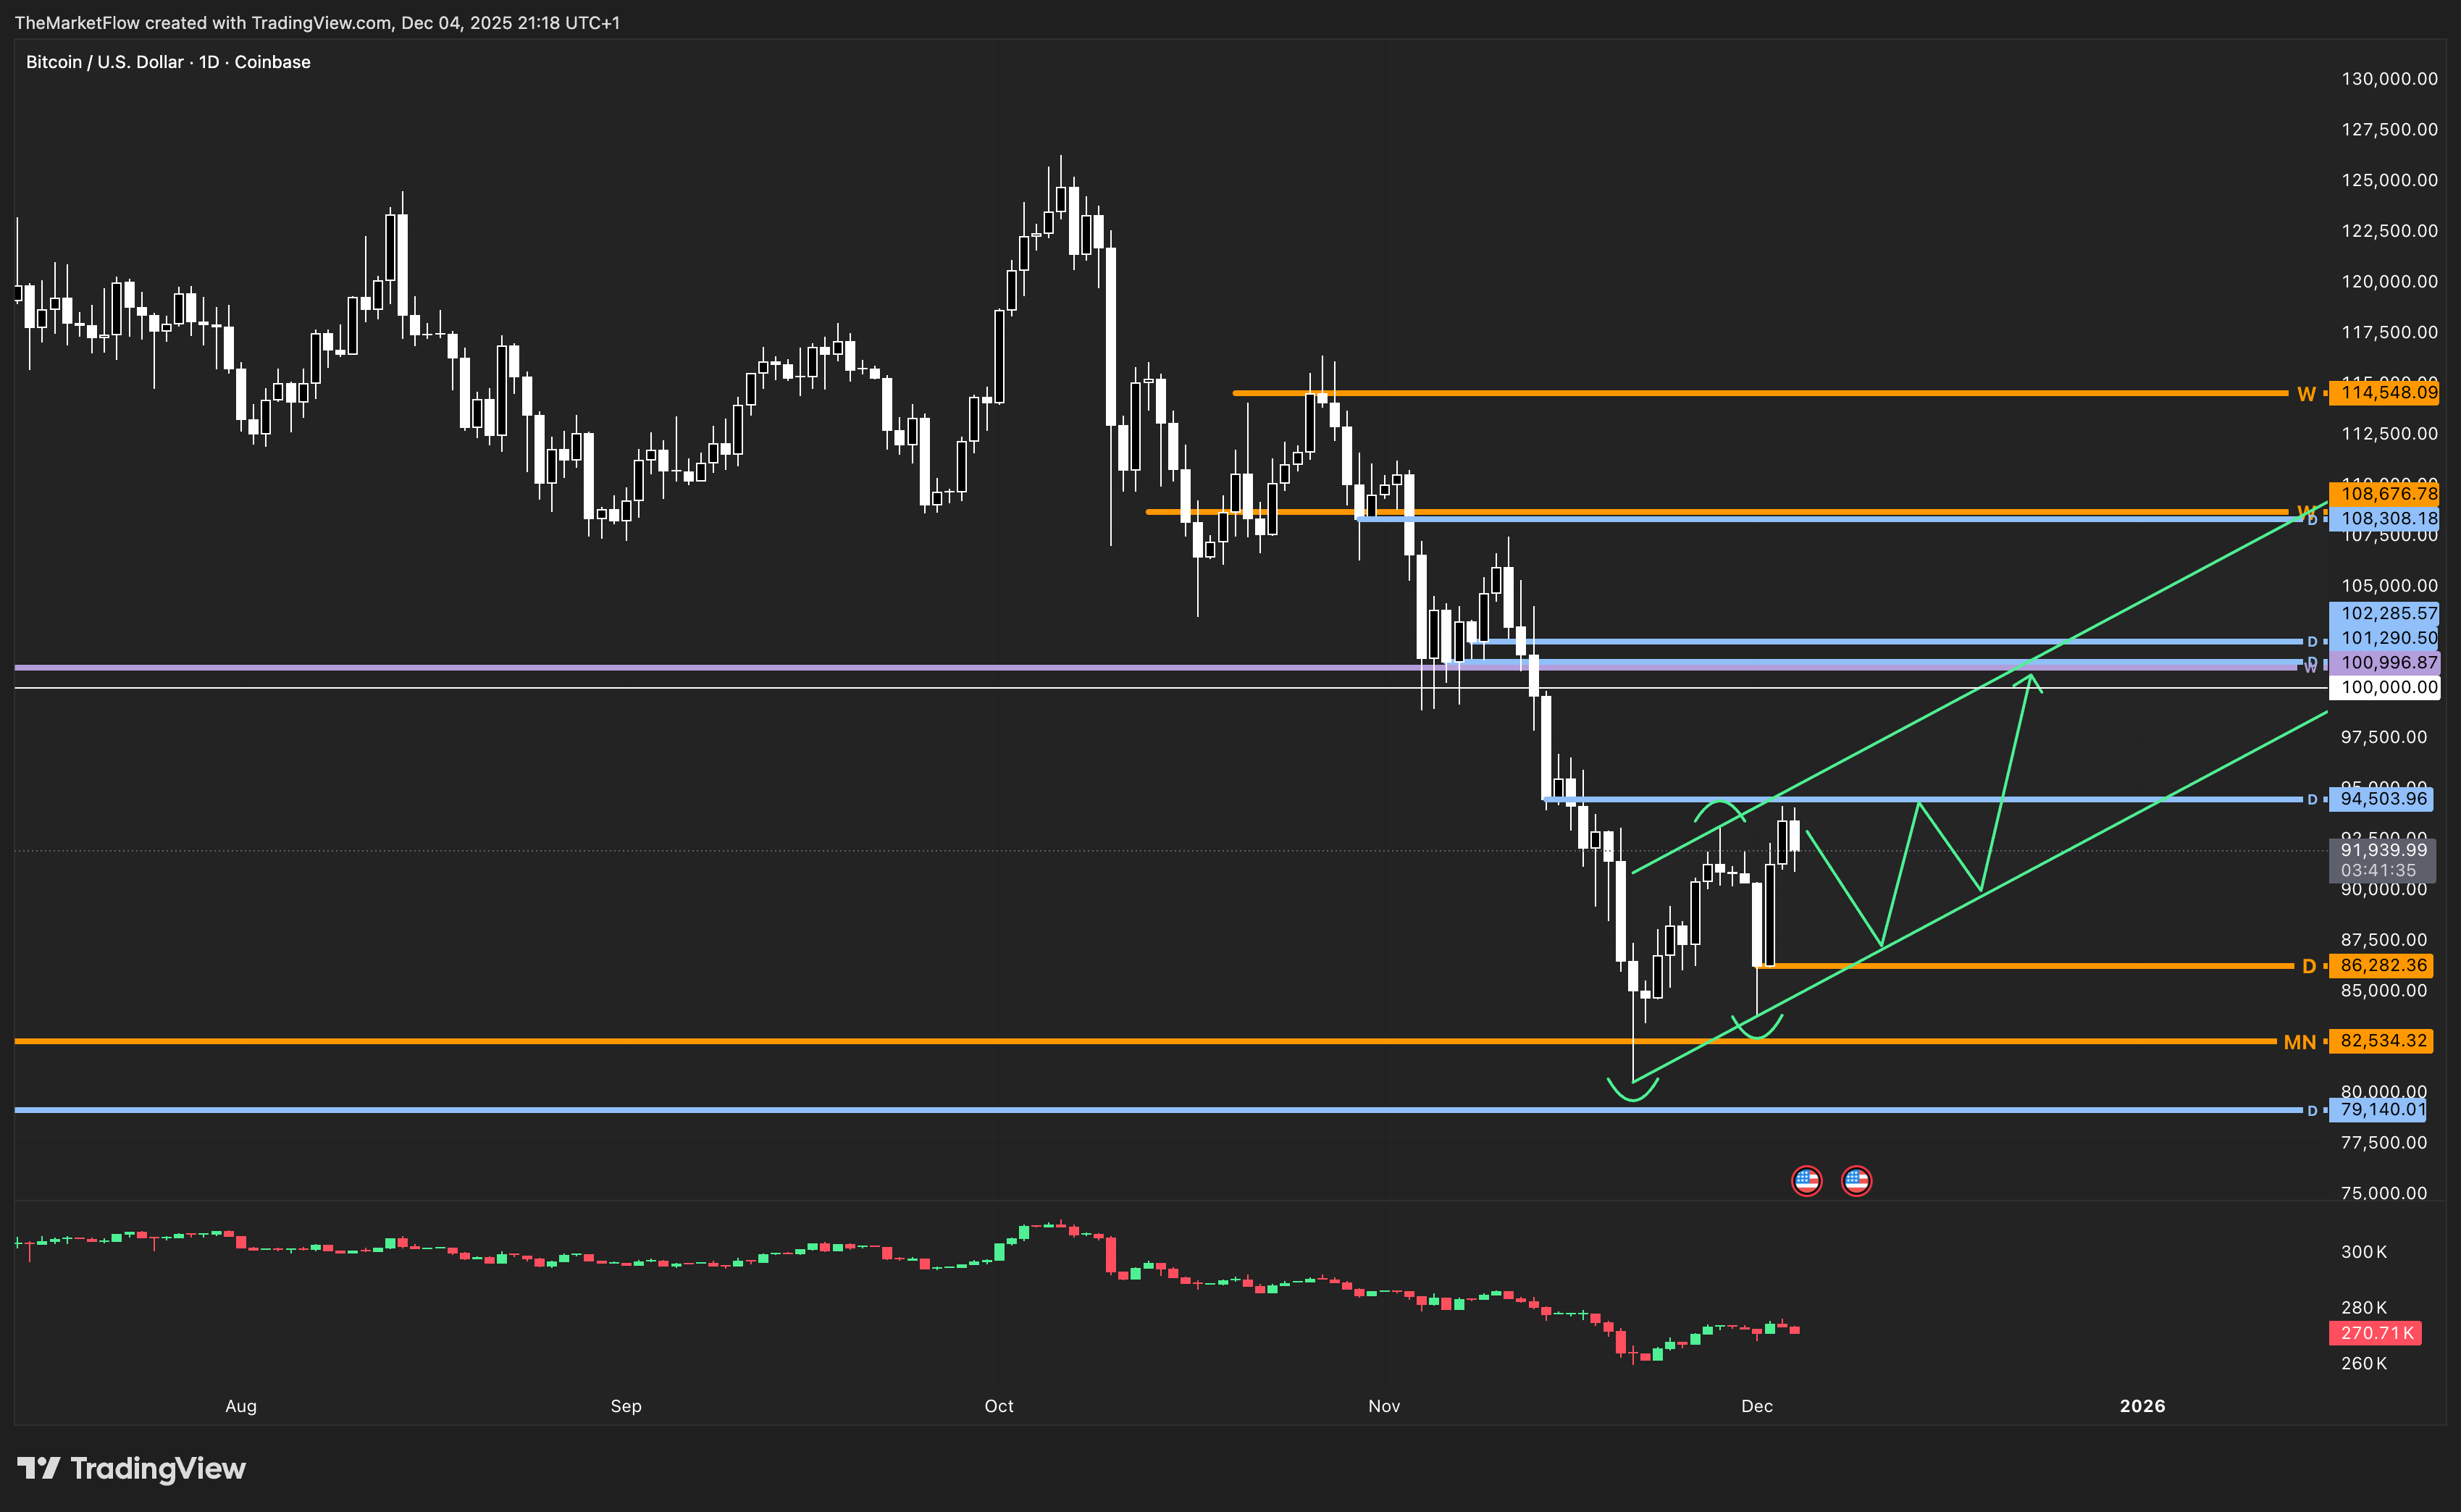Screen dimensions: 2461x1512
Task: Click the current price label 91,939.99
Action: [x=2383, y=851]
